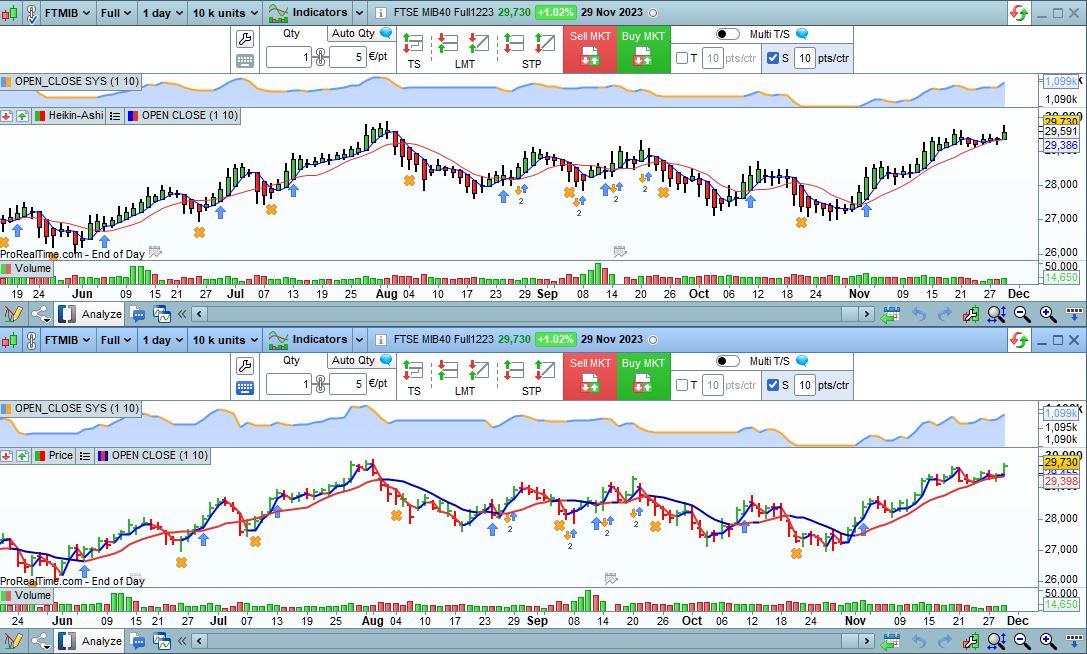Click Buy MKT in top chart
Image resolution: width=1087 pixels, height=654 pixels.
pyautogui.click(x=643, y=49)
